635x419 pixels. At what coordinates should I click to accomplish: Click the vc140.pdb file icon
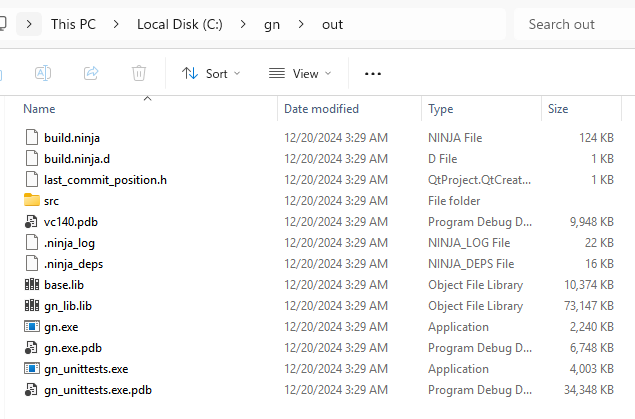coord(31,222)
